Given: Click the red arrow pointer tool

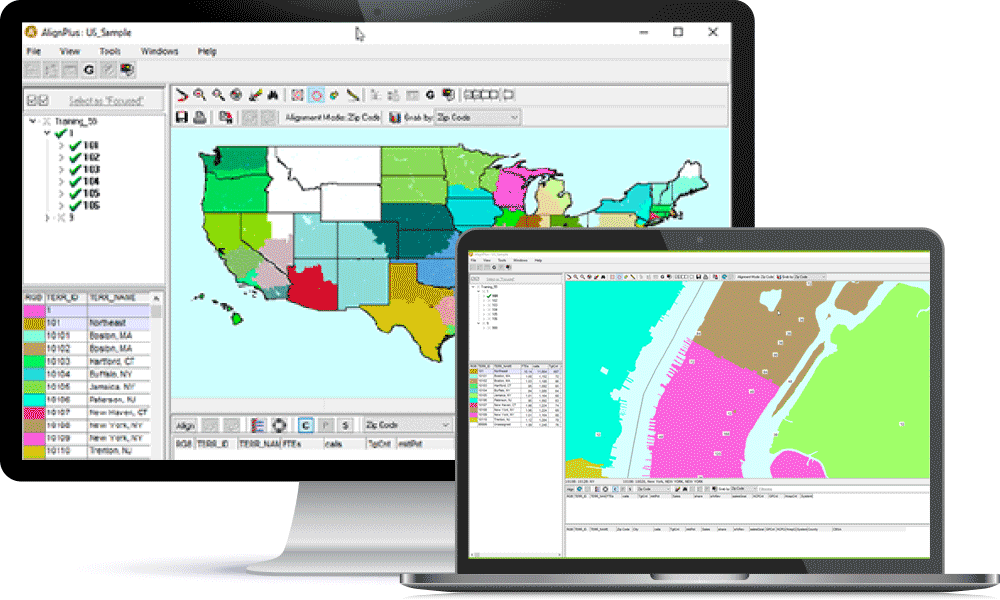Looking at the screenshot, I should [182, 95].
